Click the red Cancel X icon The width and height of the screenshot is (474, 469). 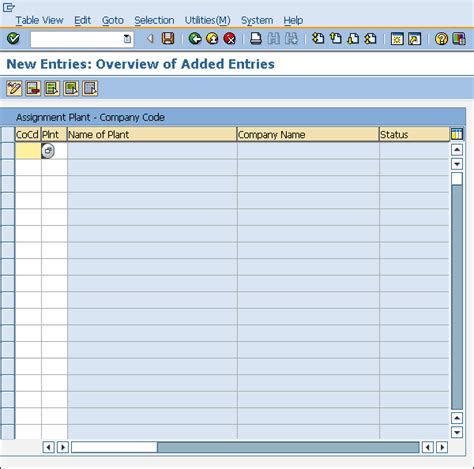pos(230,39)
